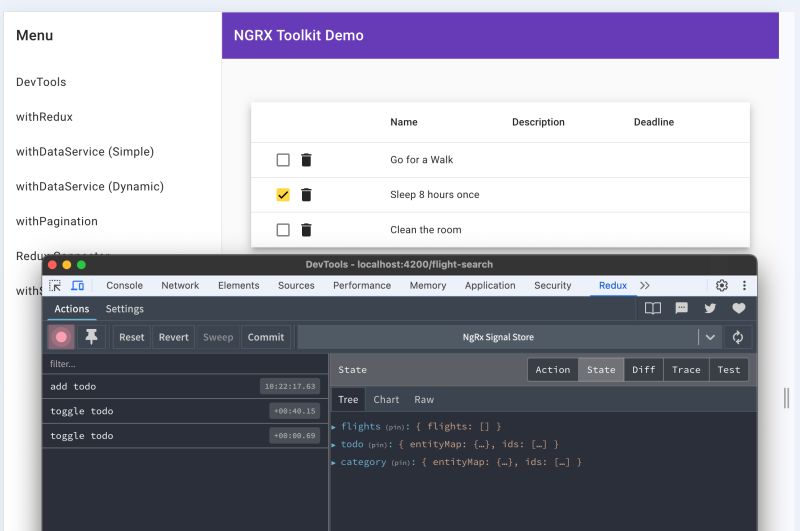Show the State inspector view
Image resolution: width=800 pixels, height=531 pixels.
601,370
